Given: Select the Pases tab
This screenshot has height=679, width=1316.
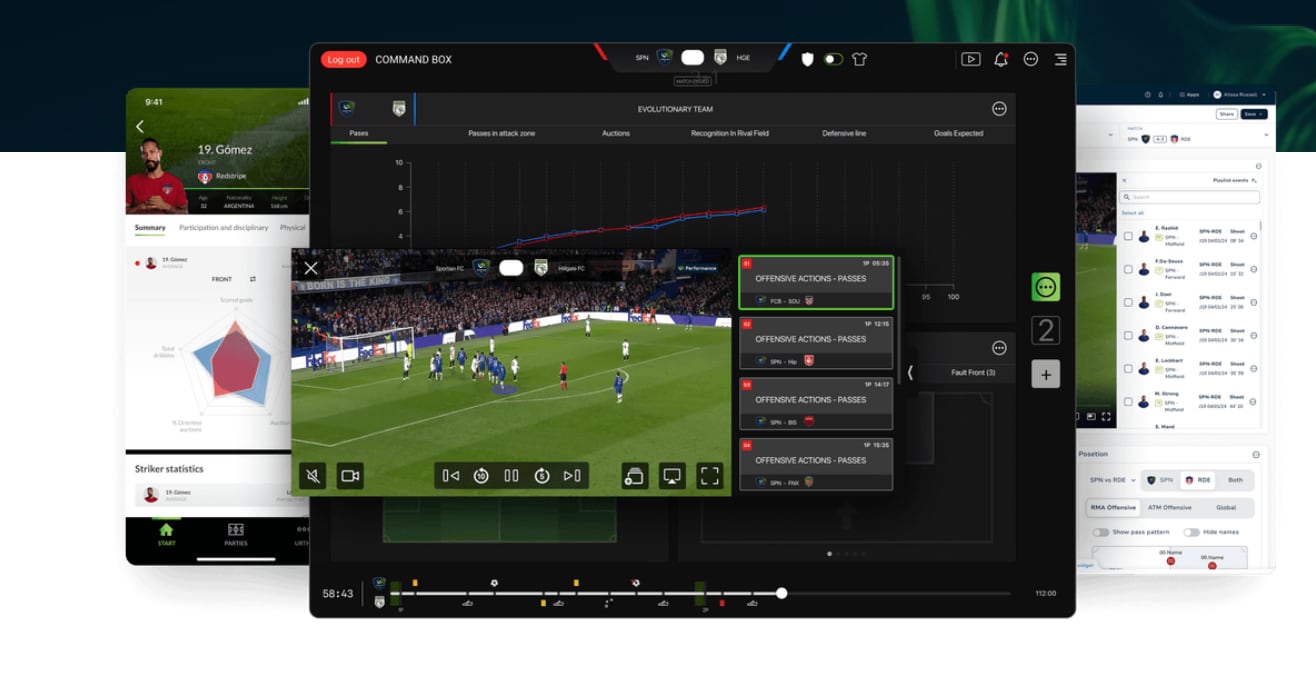Looking at the screenshot, I should click(359, 133).
